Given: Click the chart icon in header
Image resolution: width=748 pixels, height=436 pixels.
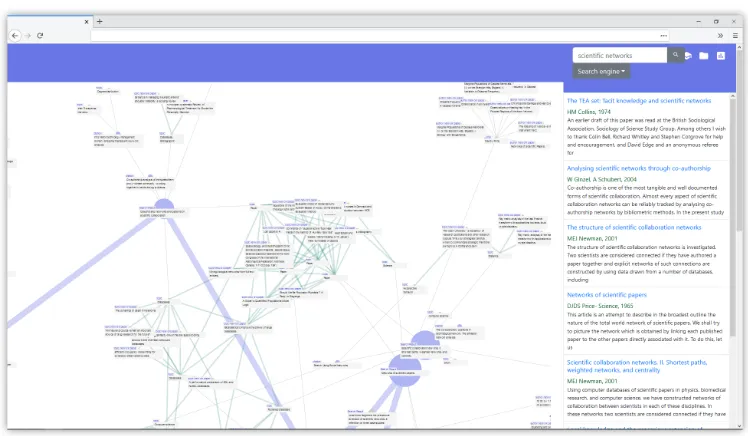Looking at the screenshot, I should click(721, 56).
